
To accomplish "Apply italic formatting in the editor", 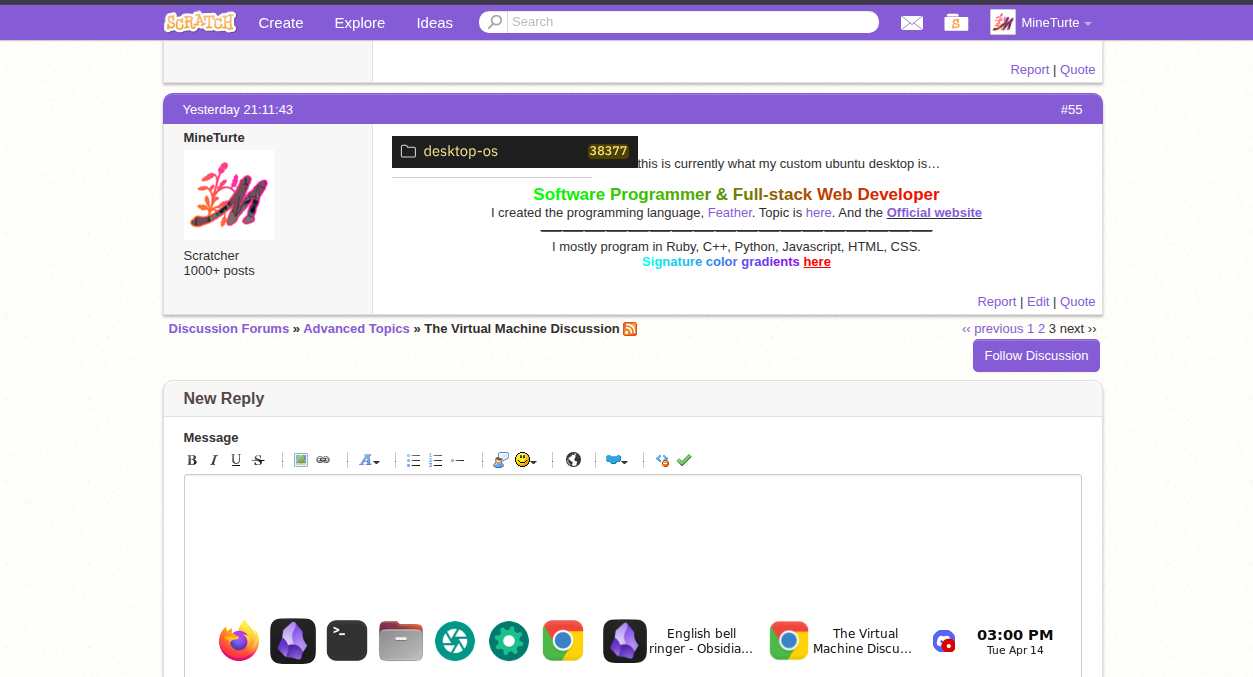I will (214, 460).
